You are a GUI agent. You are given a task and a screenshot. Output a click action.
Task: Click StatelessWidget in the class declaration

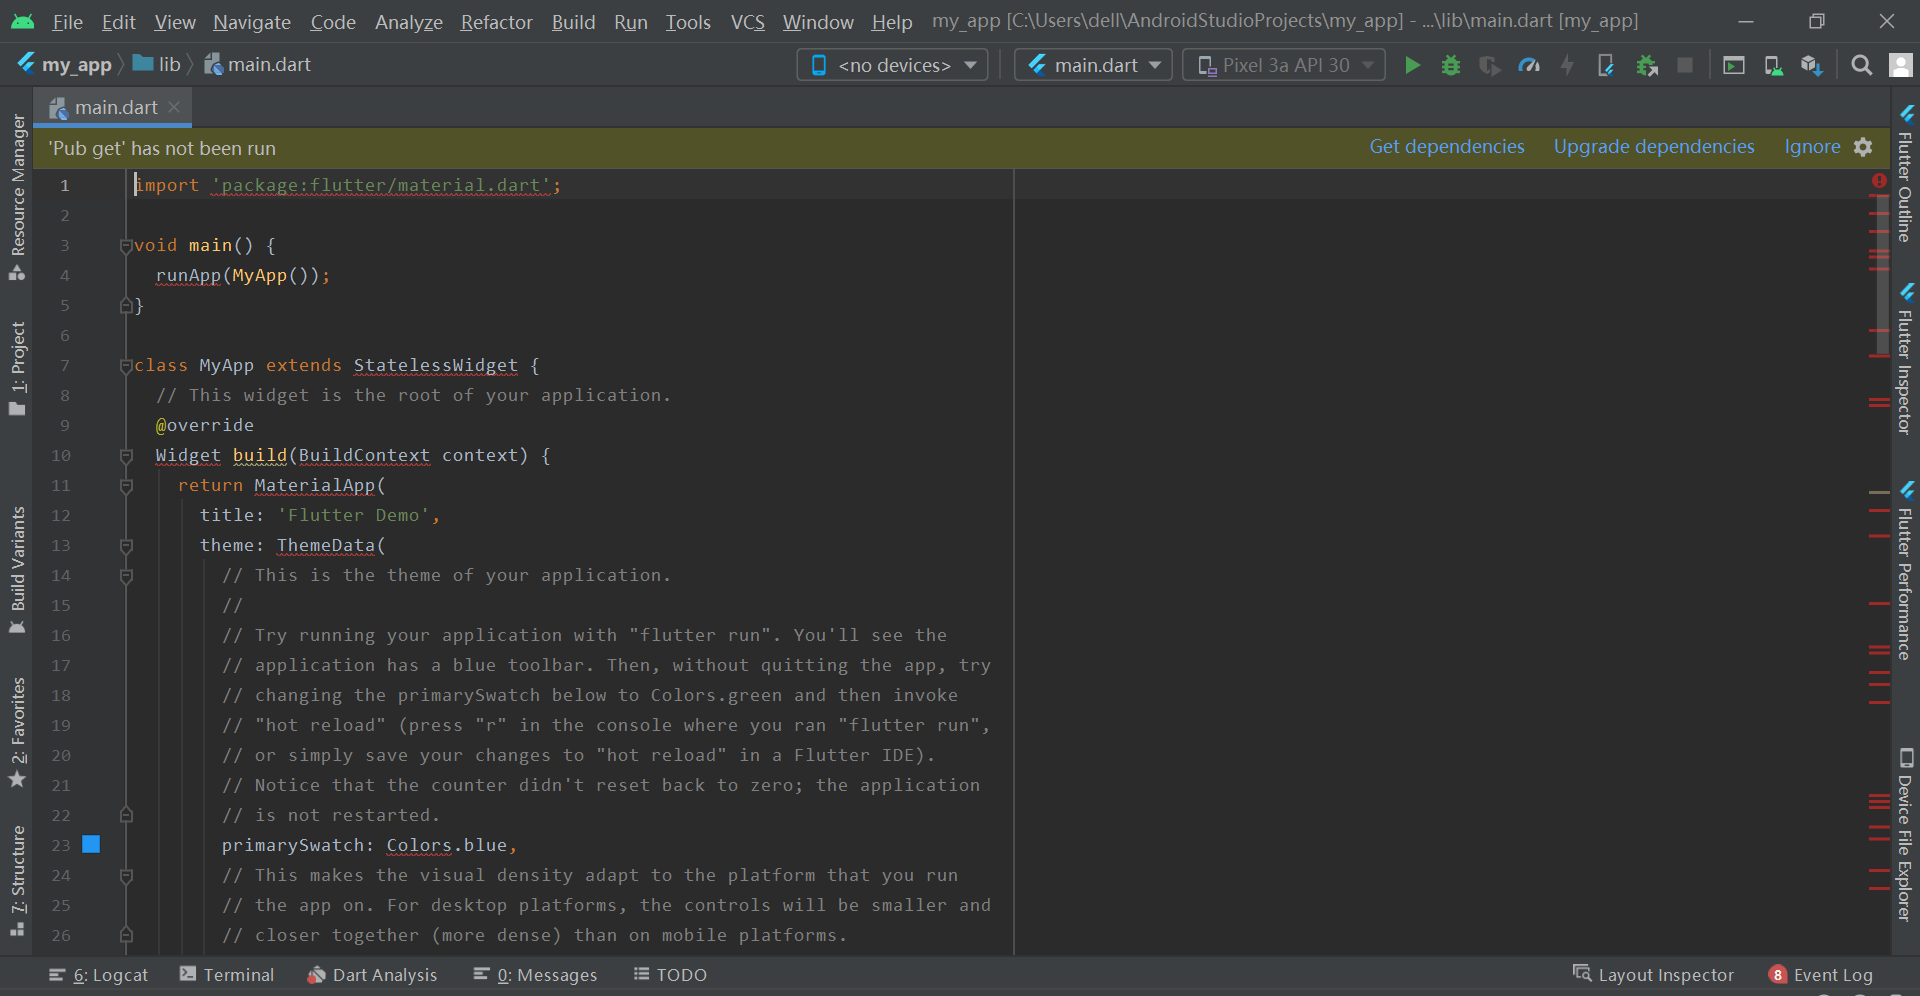436,365
